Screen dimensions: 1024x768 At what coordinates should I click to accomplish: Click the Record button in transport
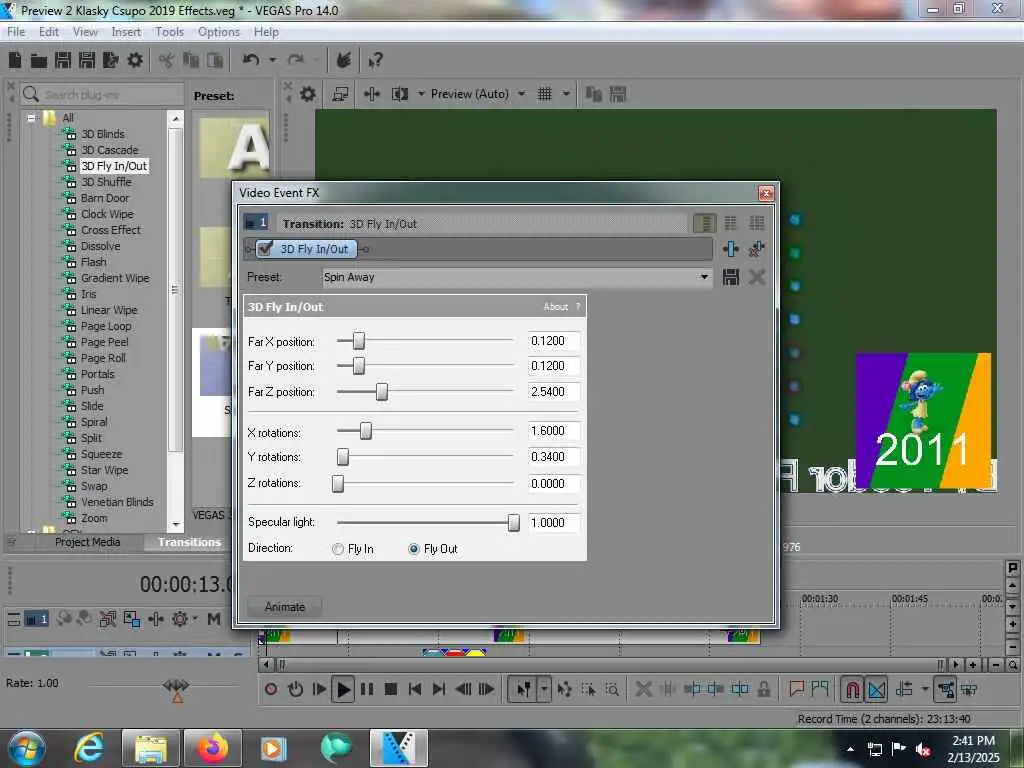pyautogui.click(x=271, y=689)
